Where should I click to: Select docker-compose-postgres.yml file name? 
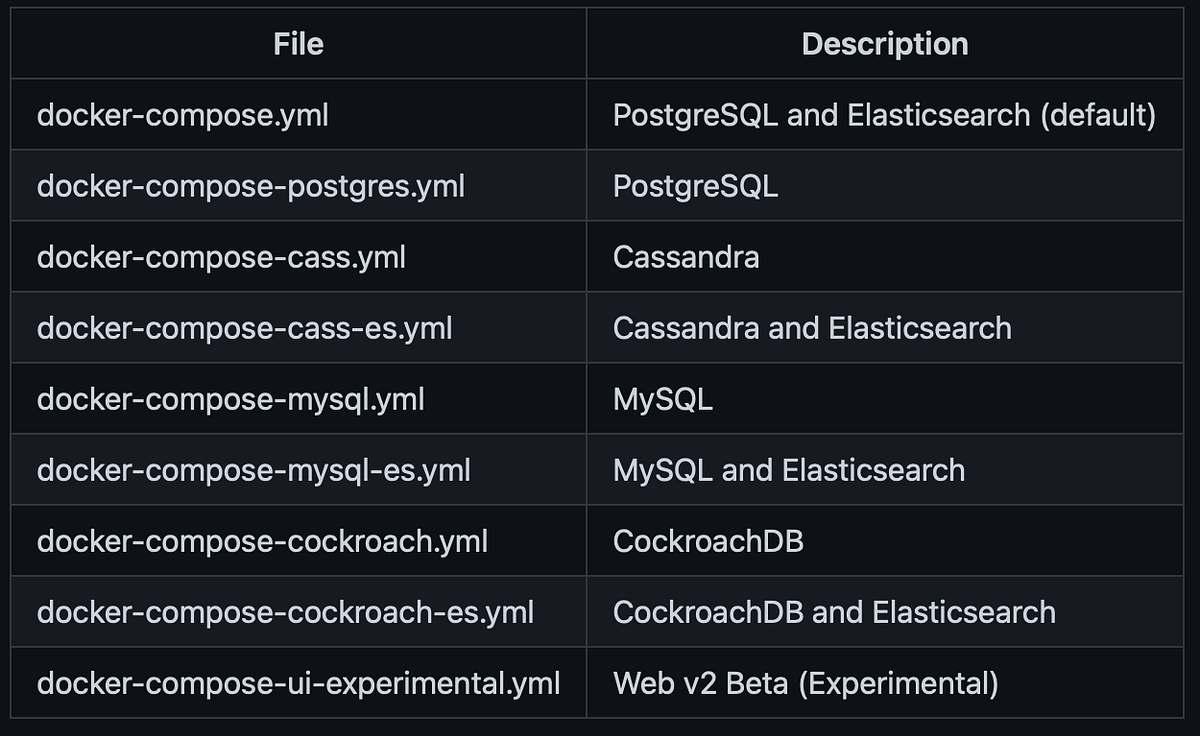251,187
